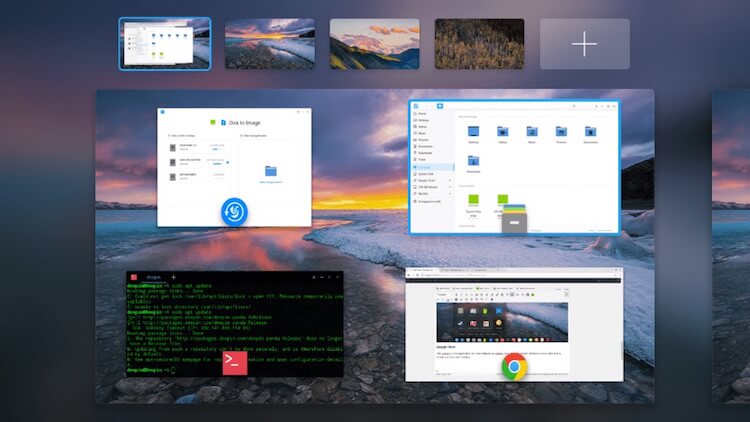The width and height of the screenshot is (750, 422).
Task: Open the Pictures folder icon in file manager
Action: pyautogui.click(x=561, y=132)
